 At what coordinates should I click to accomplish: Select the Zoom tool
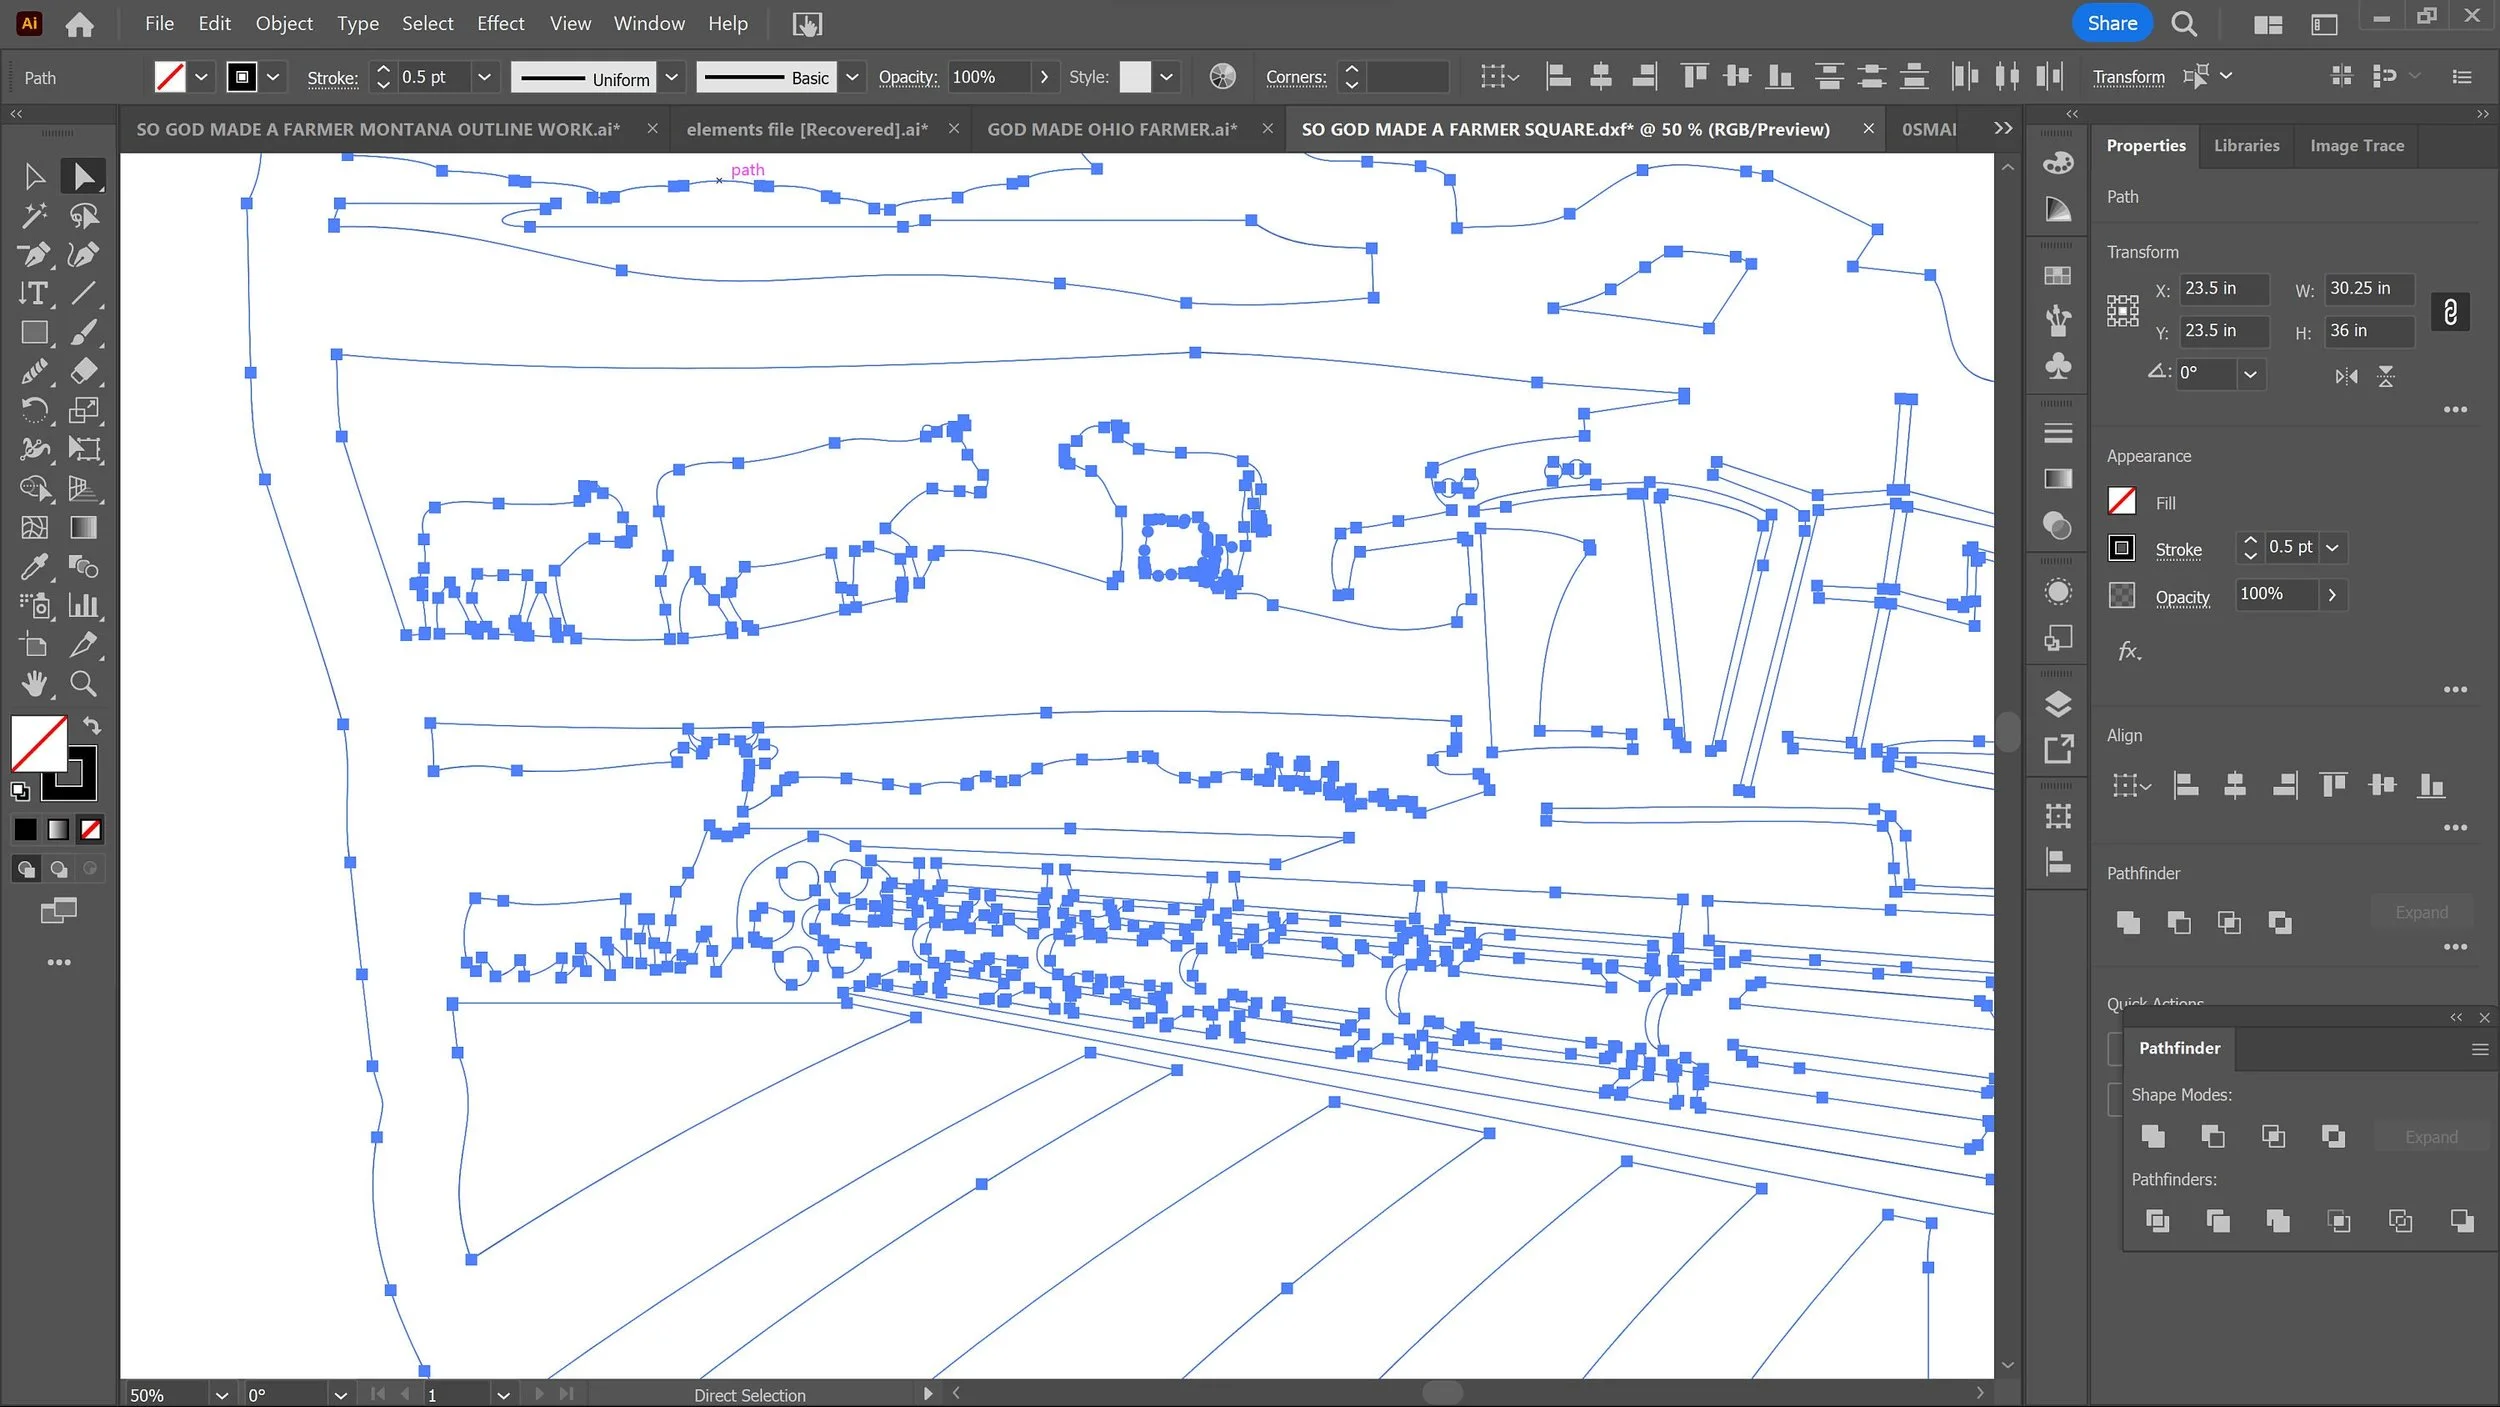(83, 684)
